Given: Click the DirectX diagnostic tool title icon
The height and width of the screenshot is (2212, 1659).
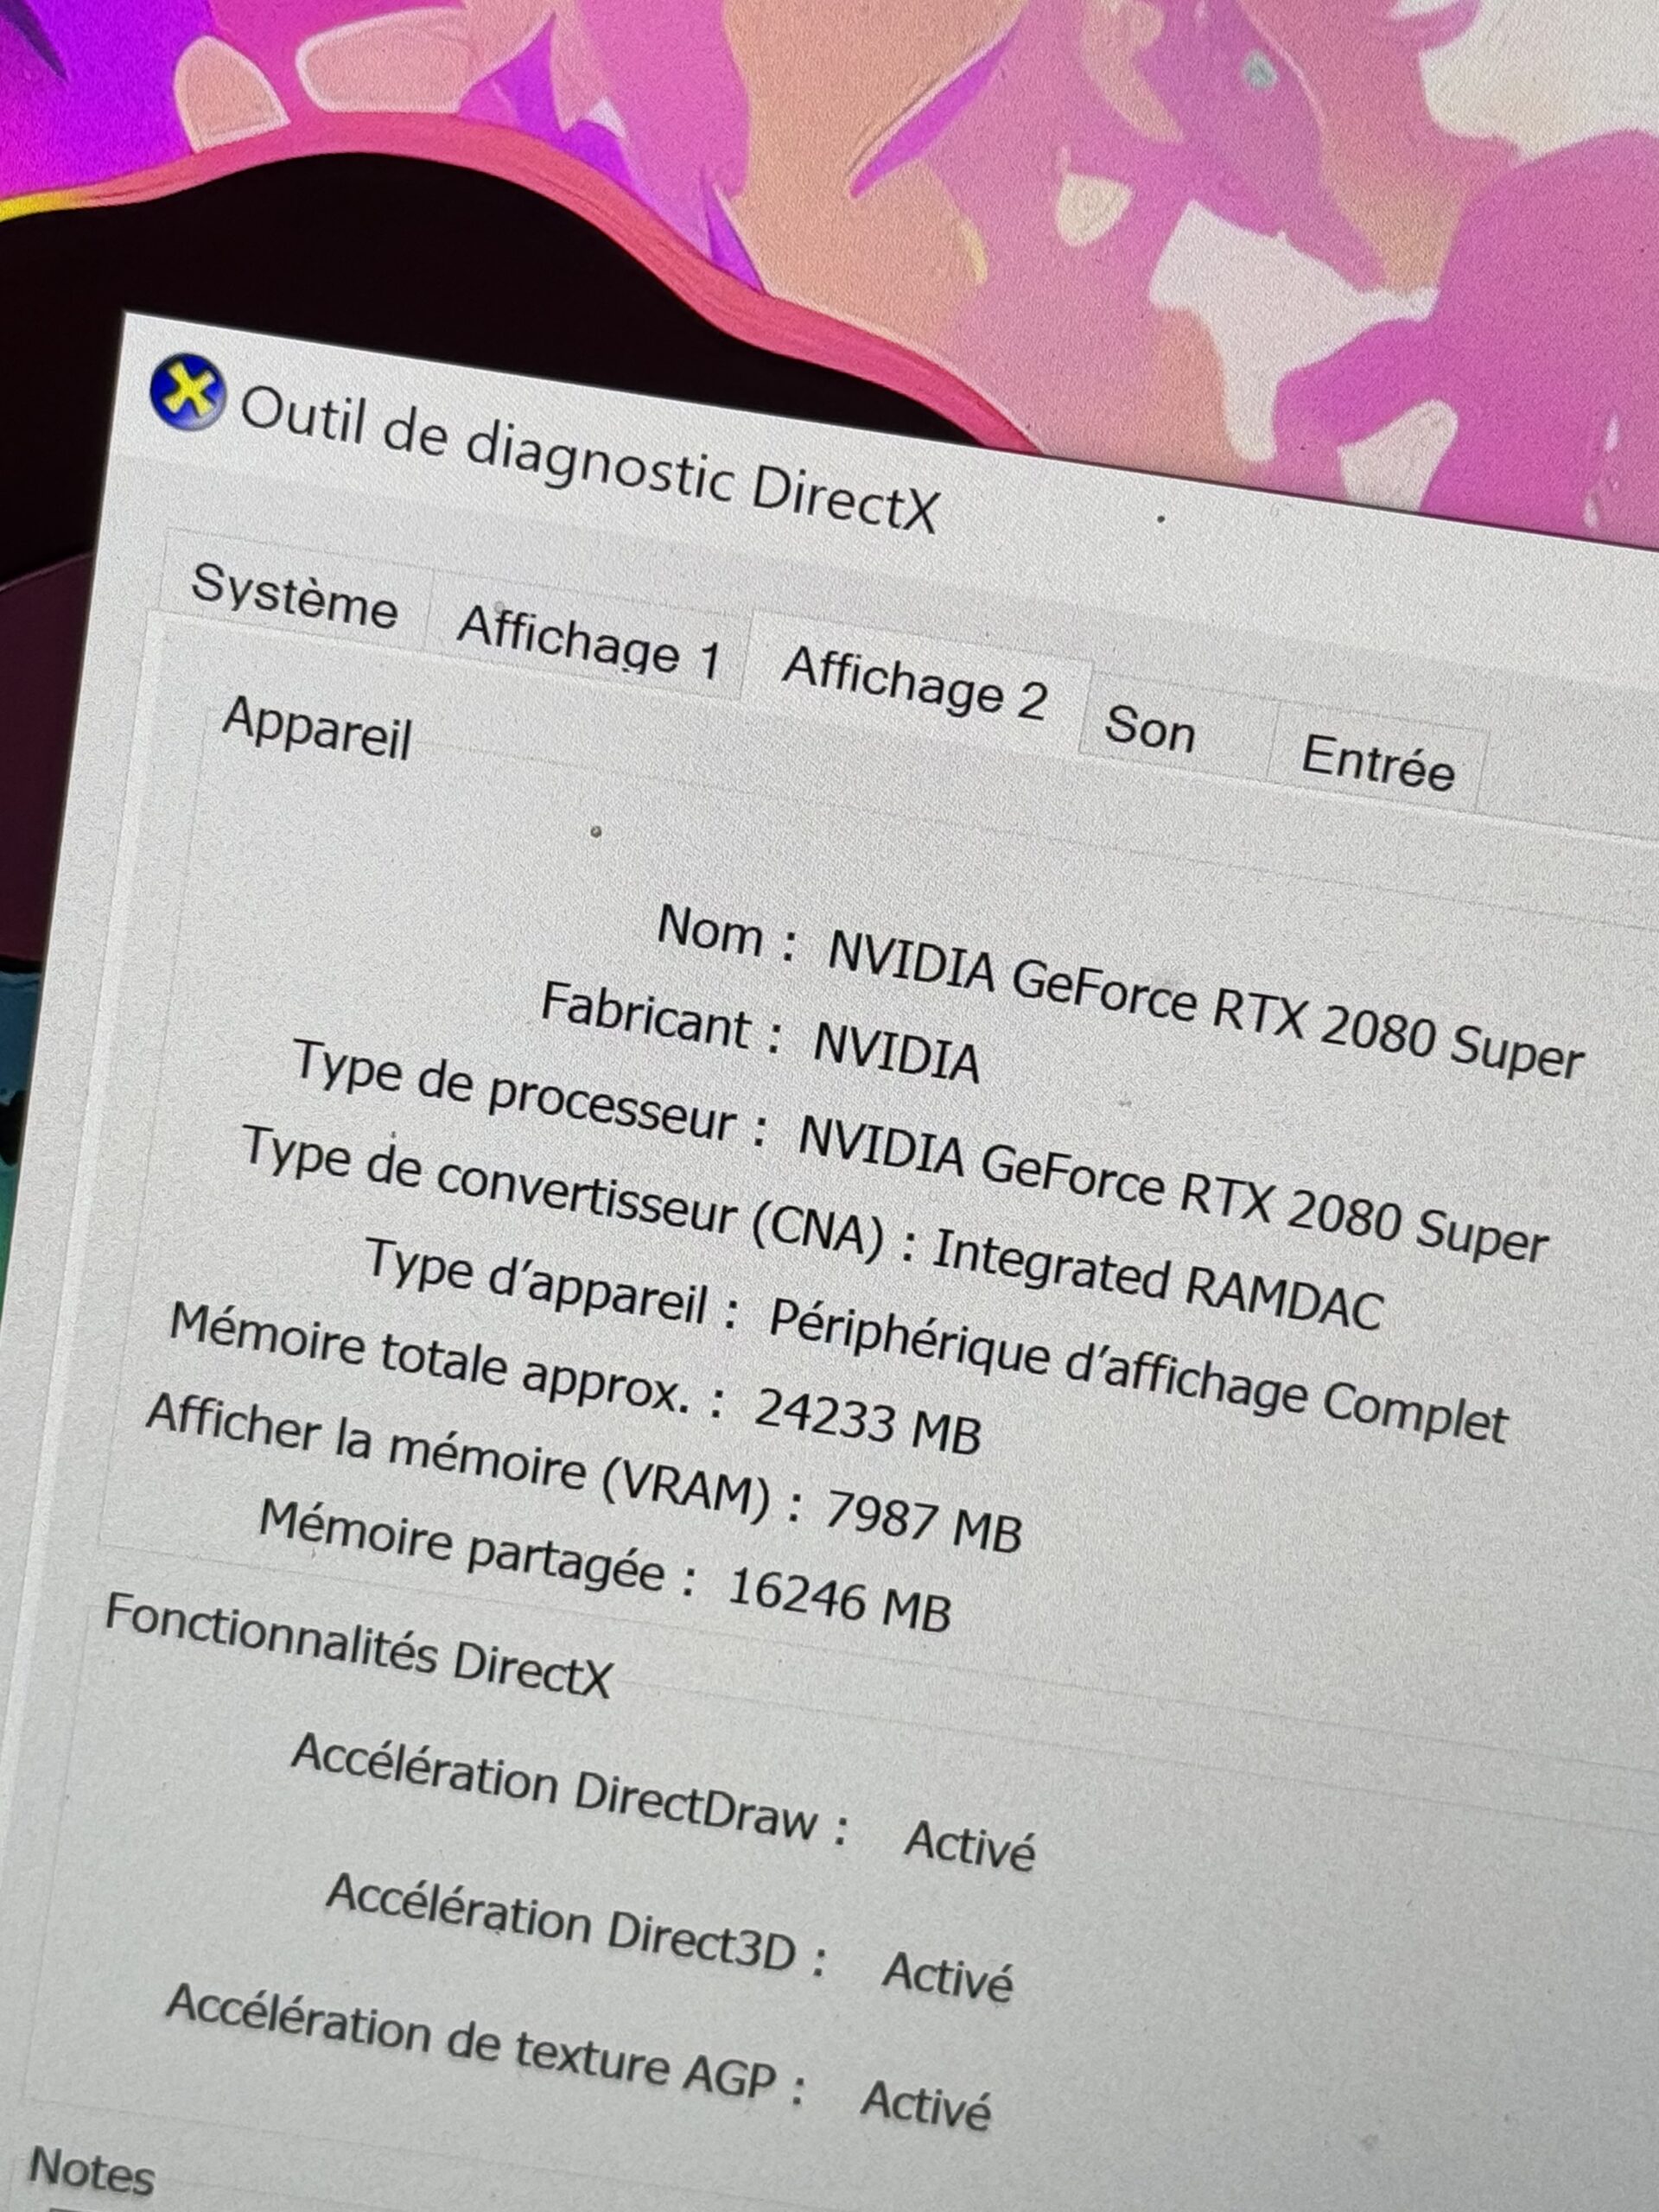Looking at the screenshot, I should click(188, 391).
